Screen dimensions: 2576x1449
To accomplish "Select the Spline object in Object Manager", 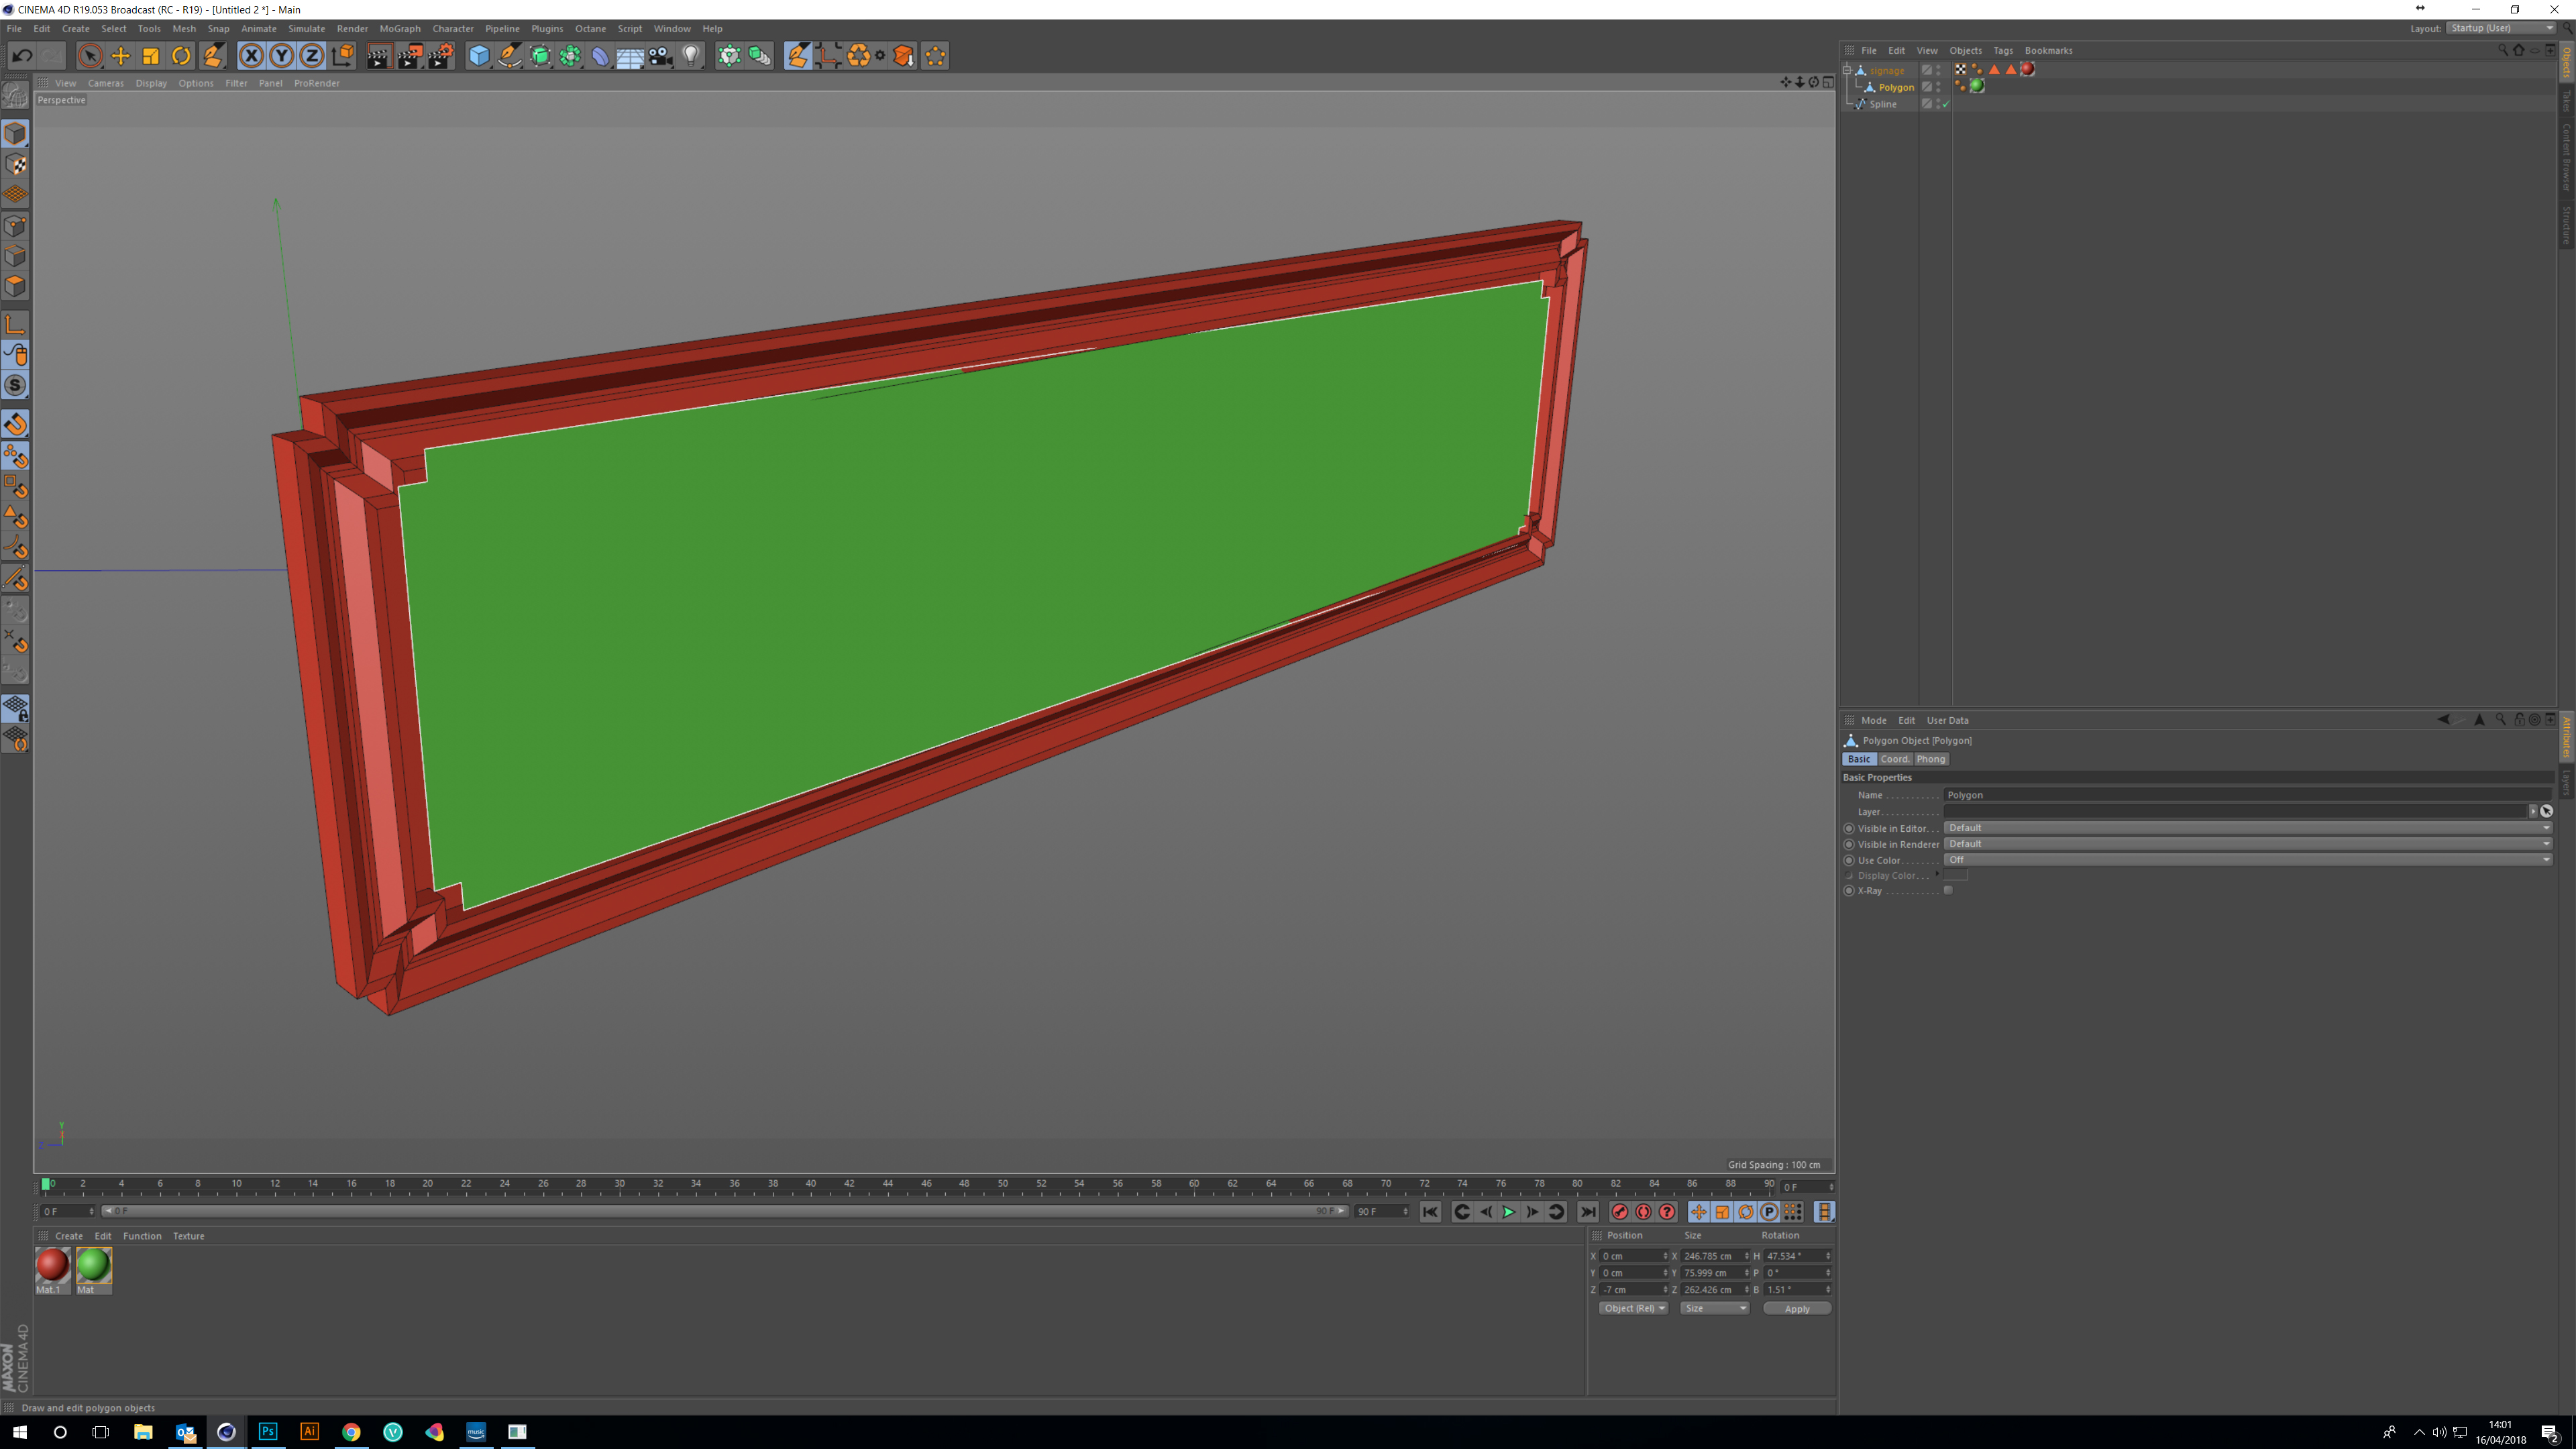I will (1883, 104).
